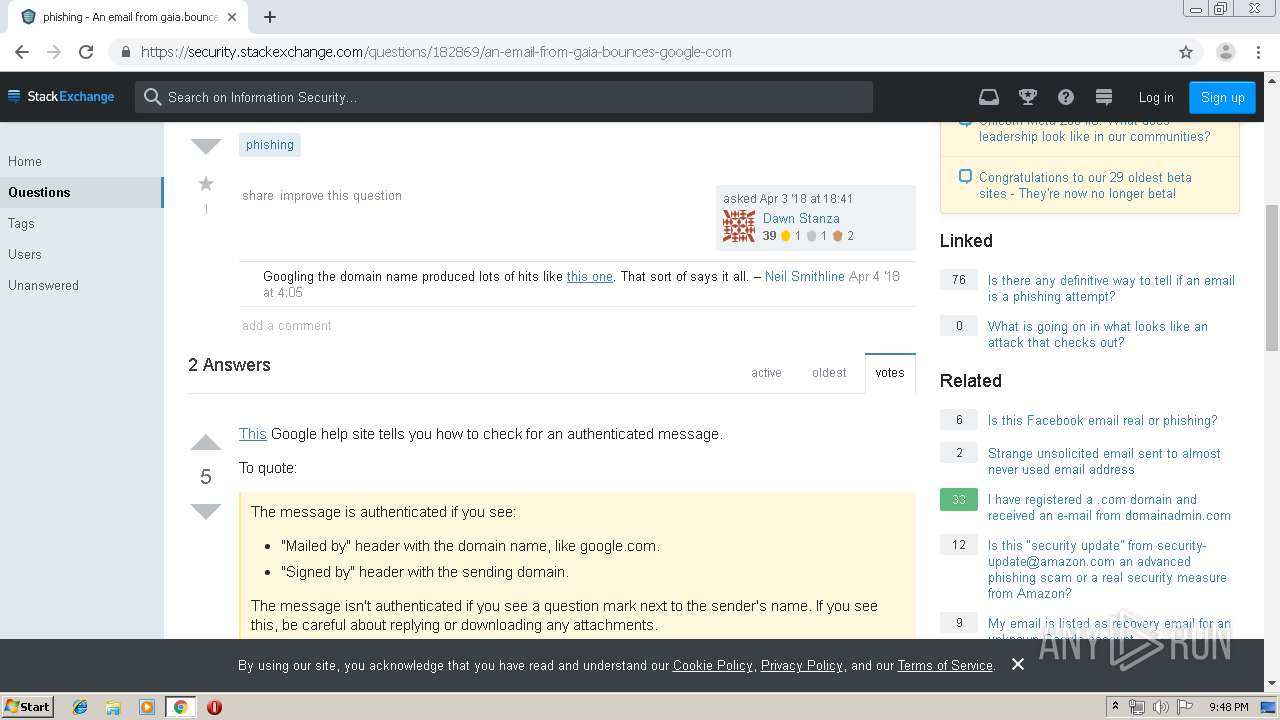The image size is (1280, 720).
Task: Dismiss the cookie policy banner
Action: pyautogui.click(x=1017, y=664)
